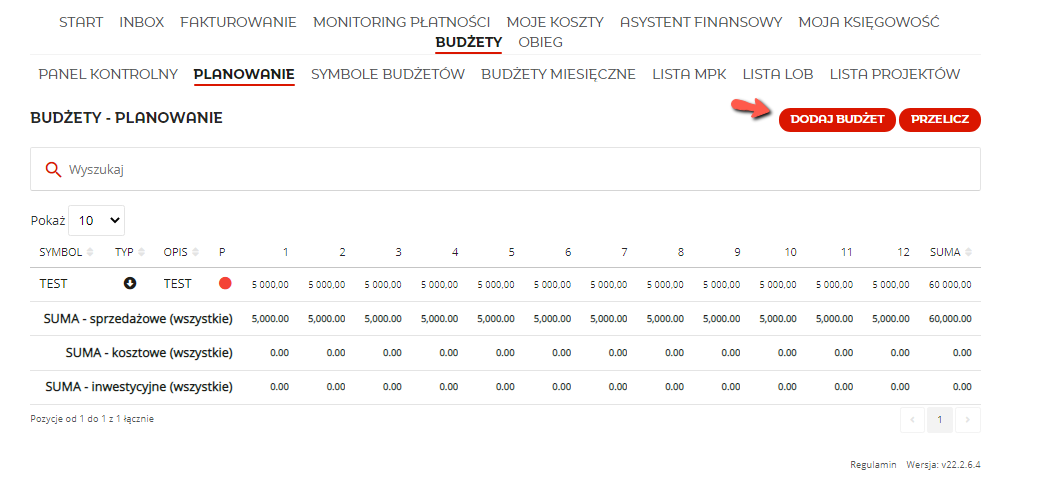The image size is (1040, 493).
Task: Sort table by SYMBOL column
Action: coord(66,252)
